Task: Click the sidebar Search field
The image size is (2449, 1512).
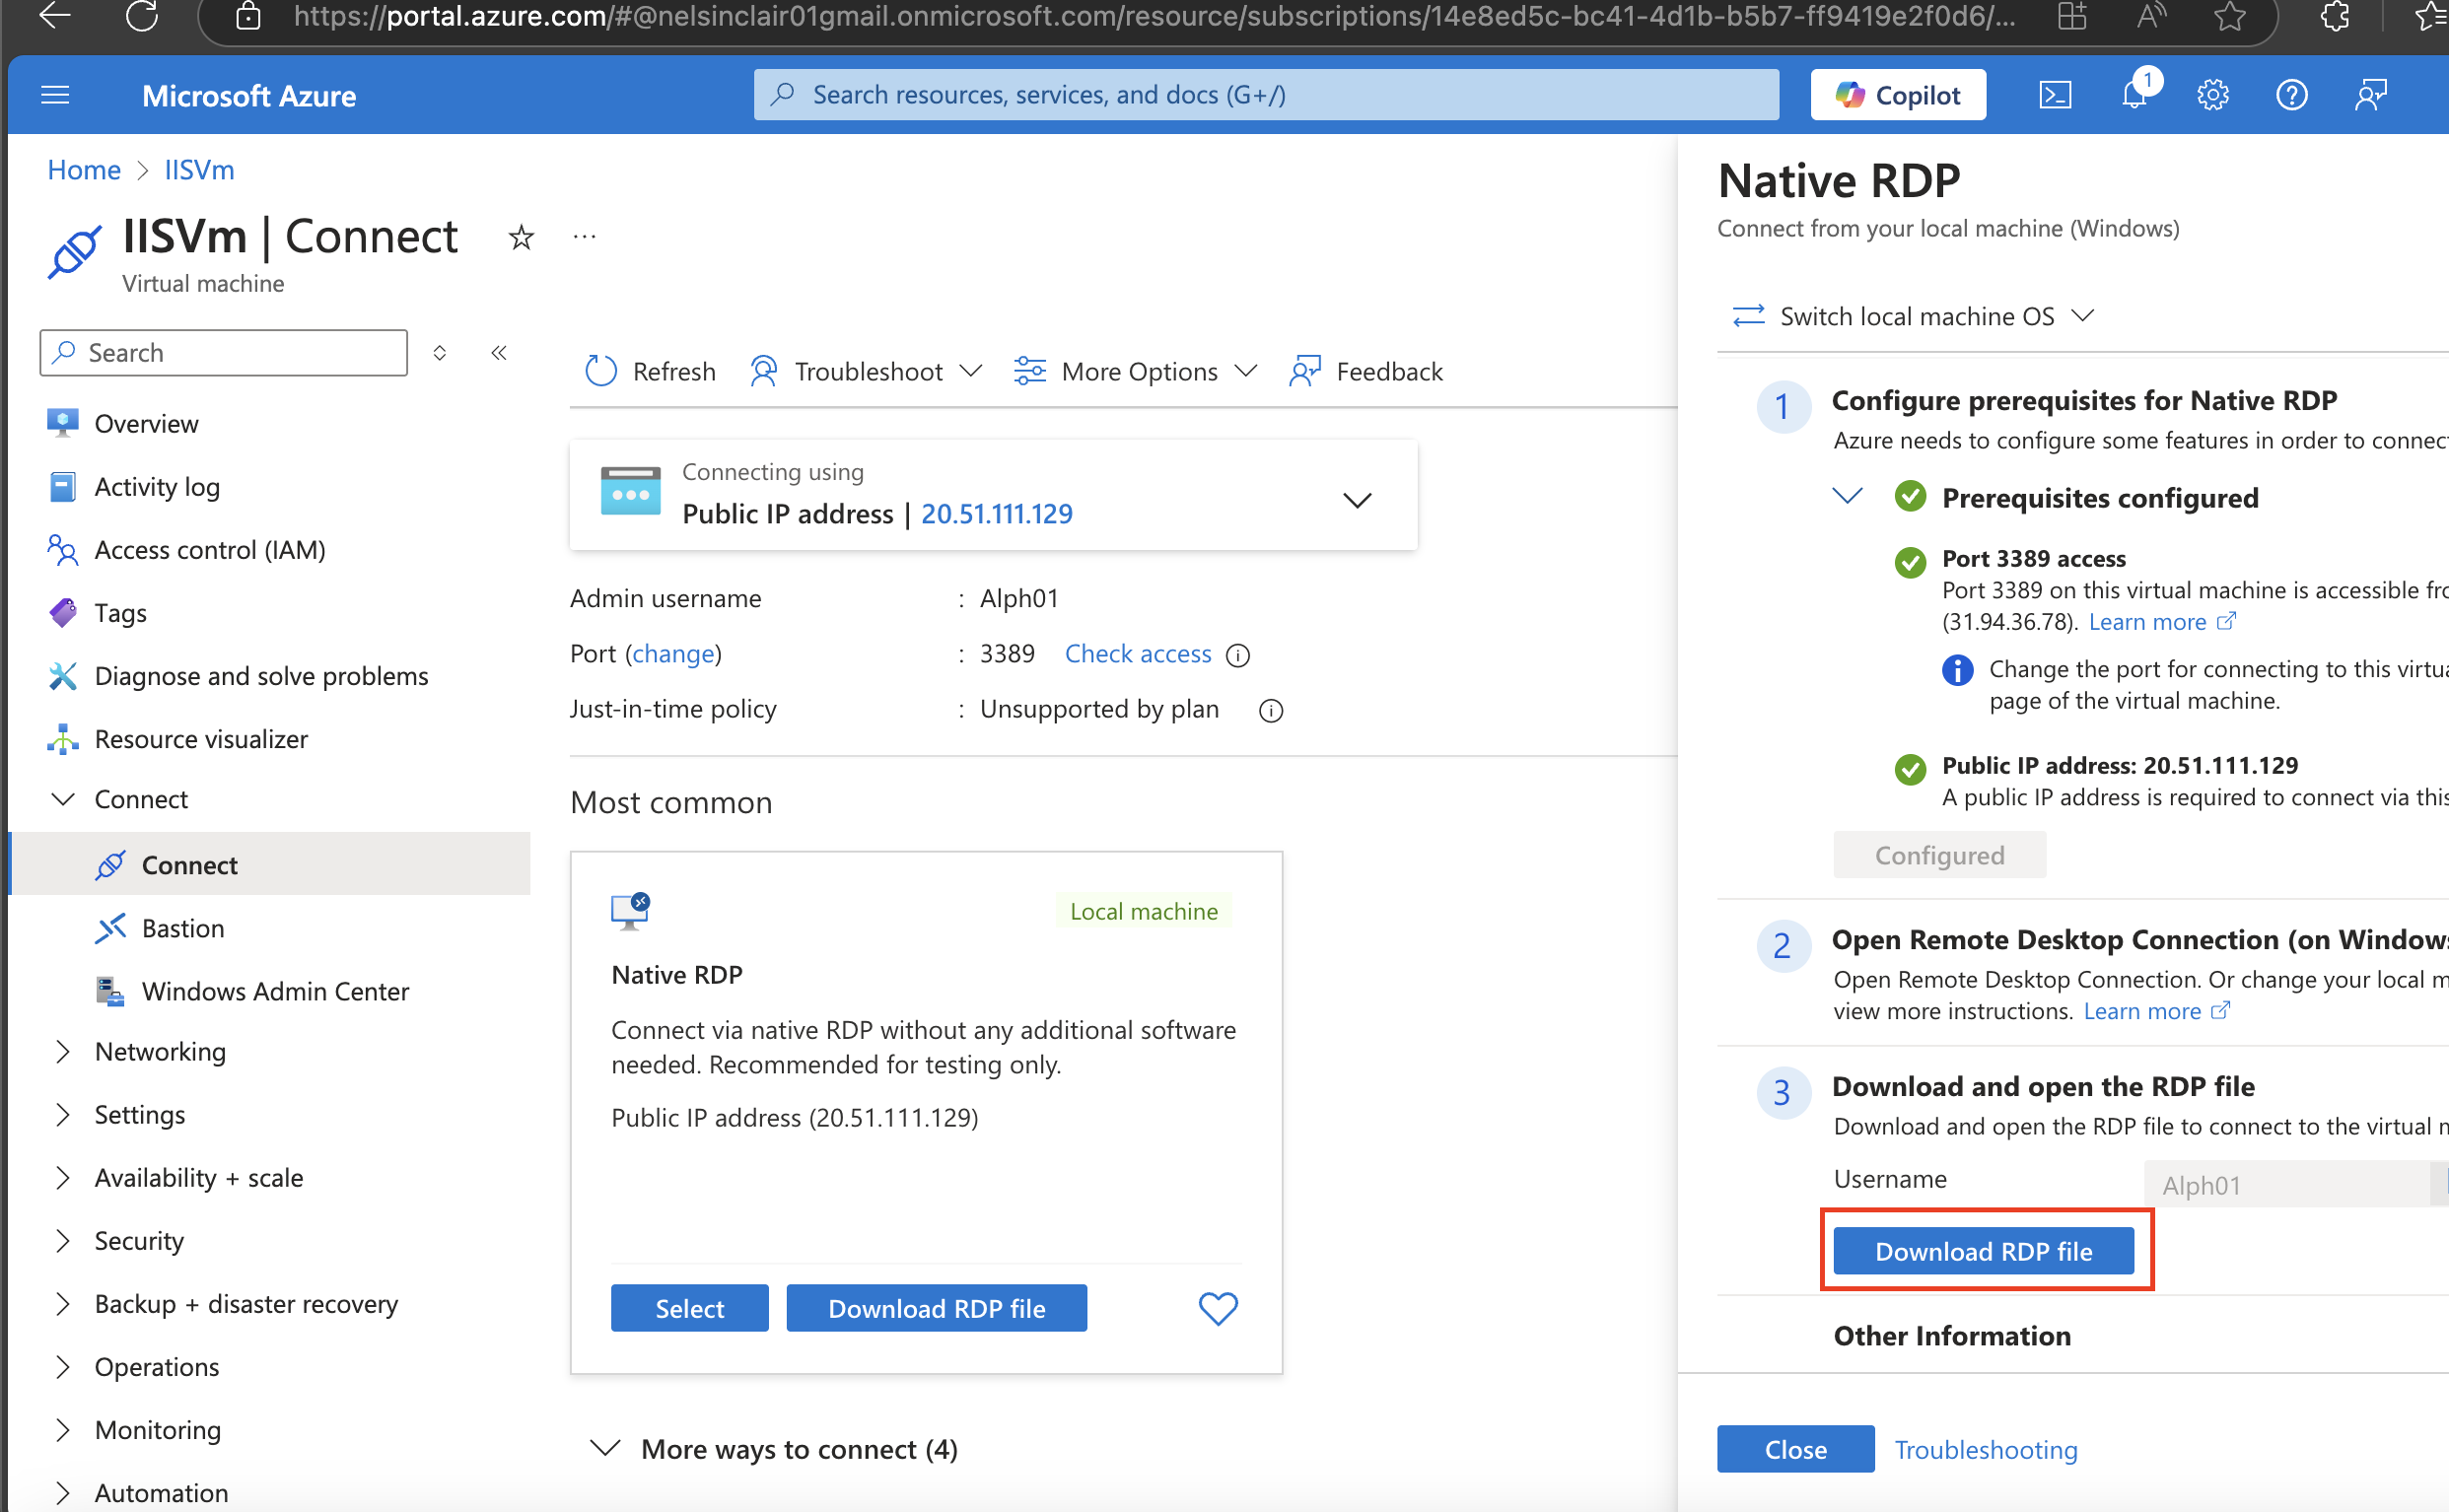Action: pos(224,353)
